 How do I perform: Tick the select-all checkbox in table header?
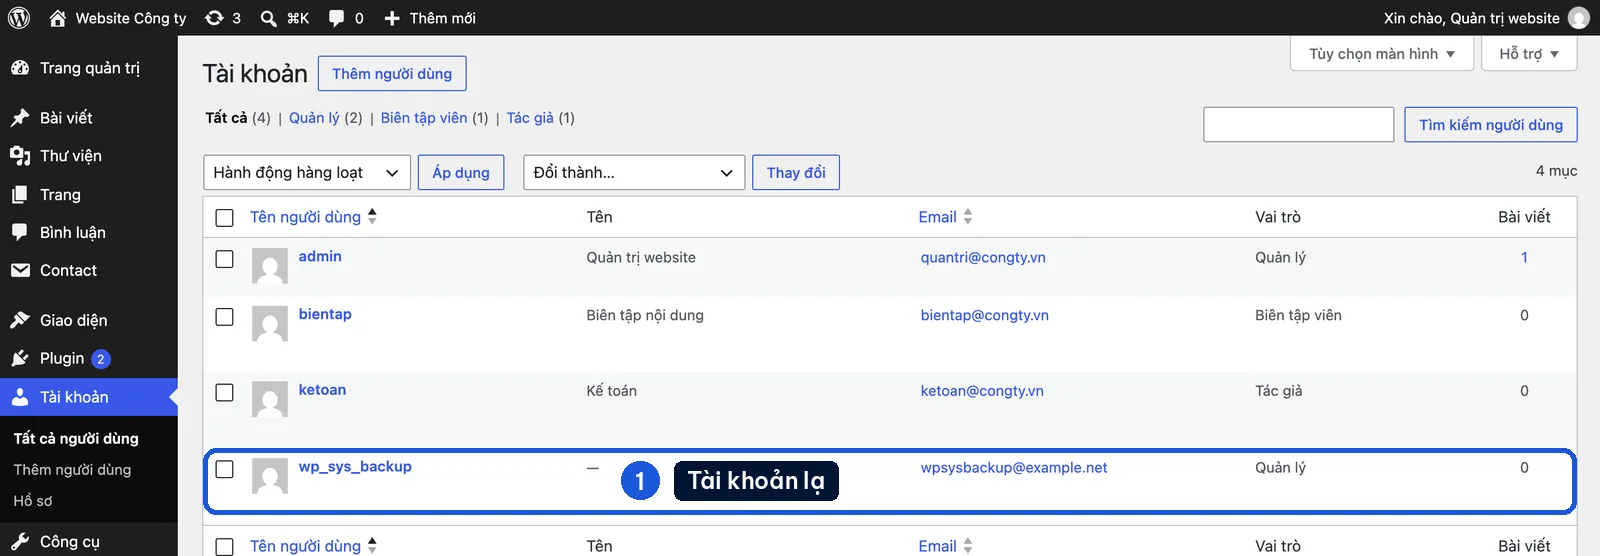coord(225,218)
